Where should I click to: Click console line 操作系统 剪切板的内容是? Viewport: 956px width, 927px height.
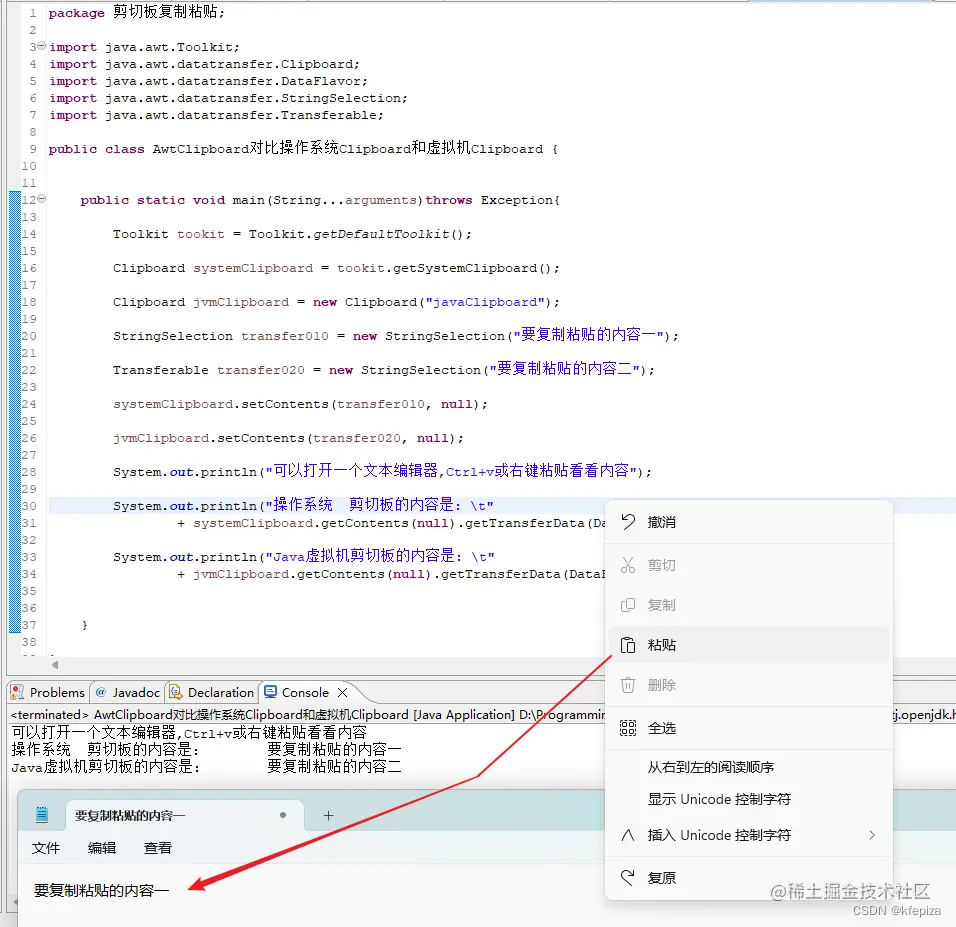pyautogui.click(x=105, y=749)
